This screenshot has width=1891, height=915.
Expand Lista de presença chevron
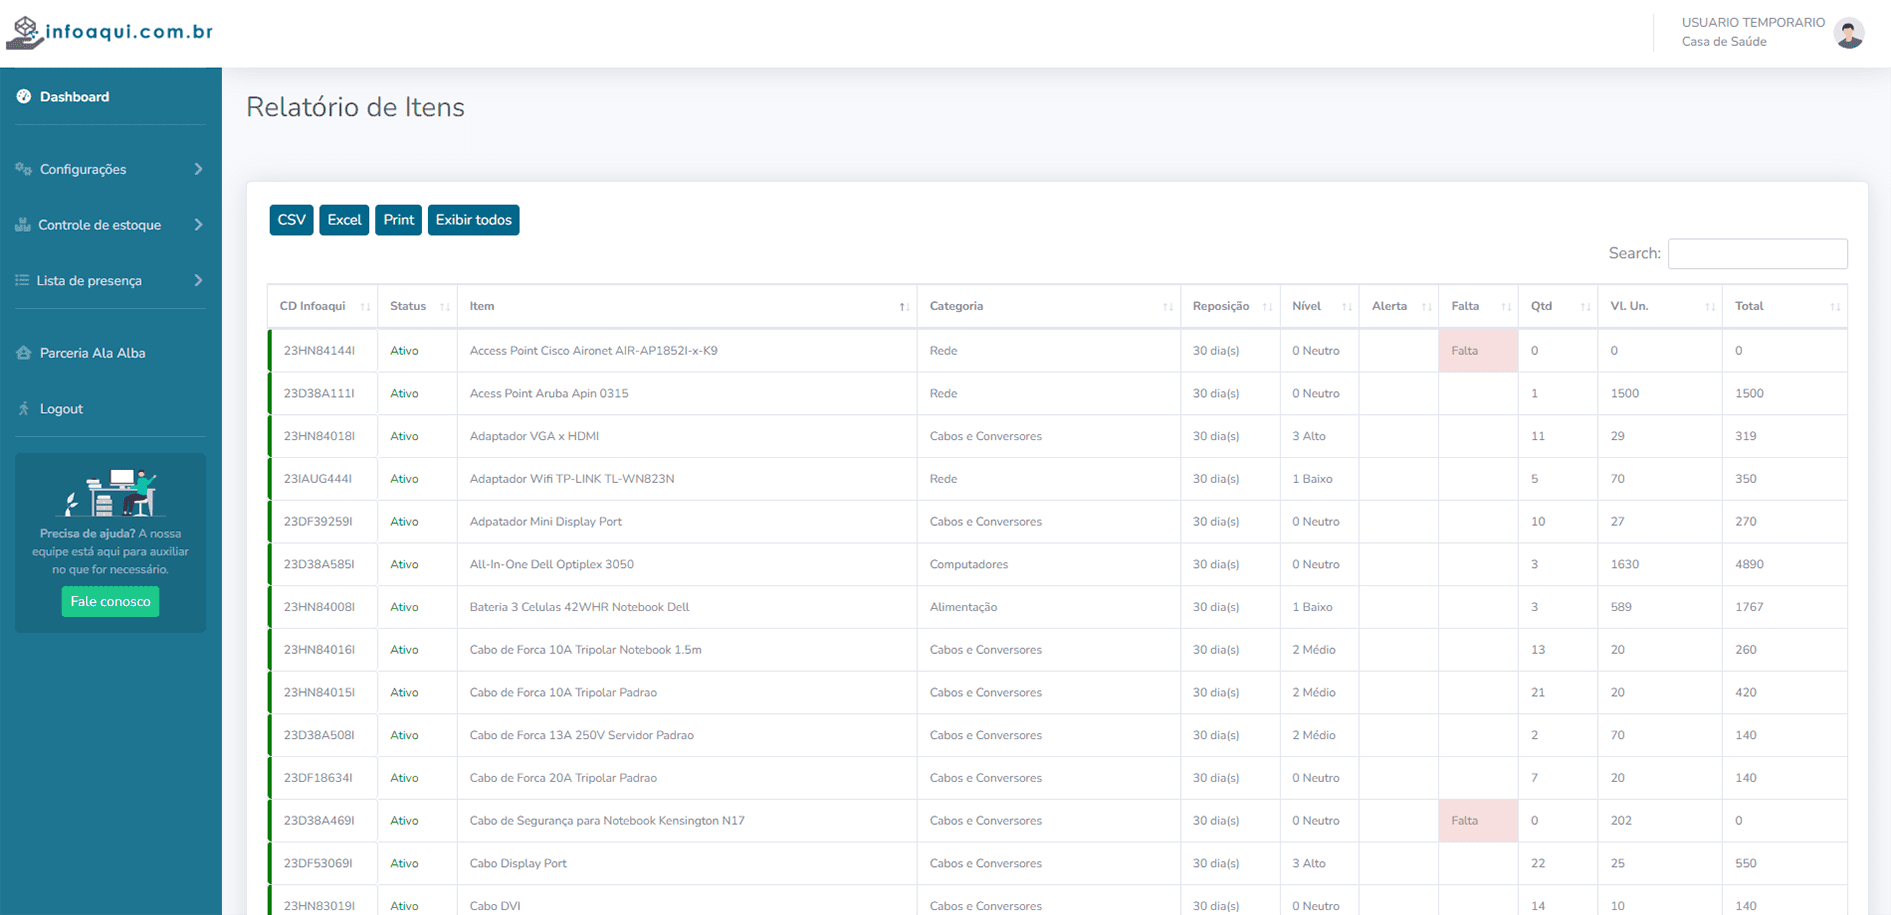point(198,281)
